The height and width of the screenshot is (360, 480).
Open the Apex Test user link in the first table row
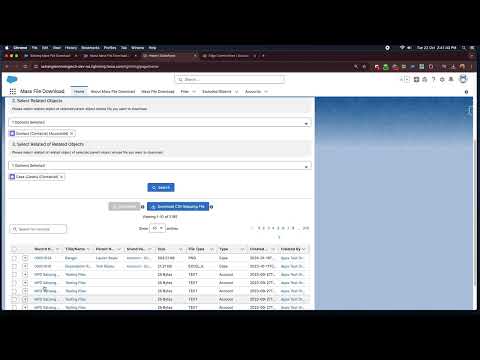point(292,258)
